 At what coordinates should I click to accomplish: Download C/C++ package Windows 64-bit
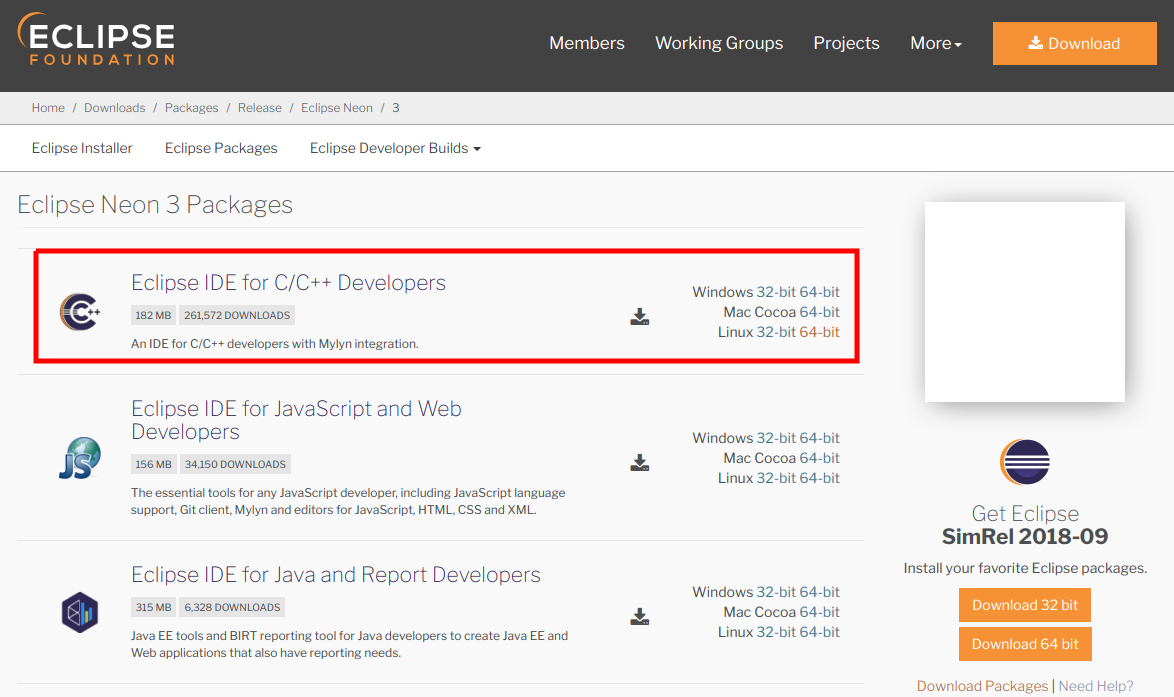819,292
